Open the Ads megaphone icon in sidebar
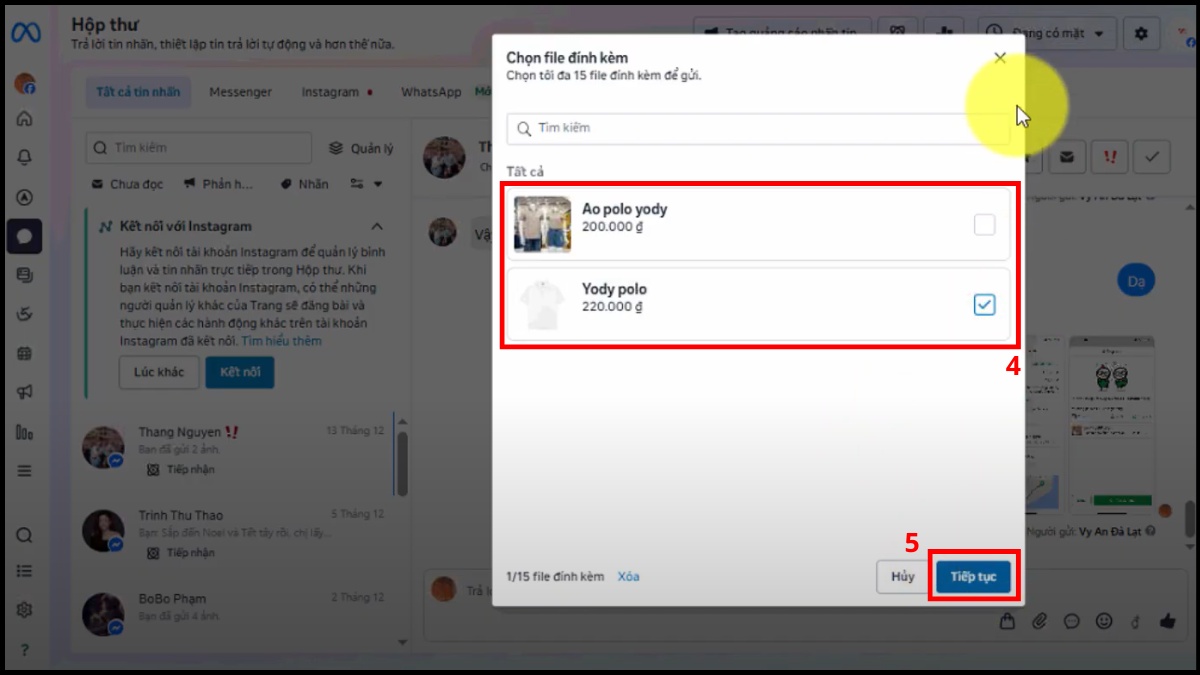This screenshot has width=1200, height=675. click(x=25, y=392)
